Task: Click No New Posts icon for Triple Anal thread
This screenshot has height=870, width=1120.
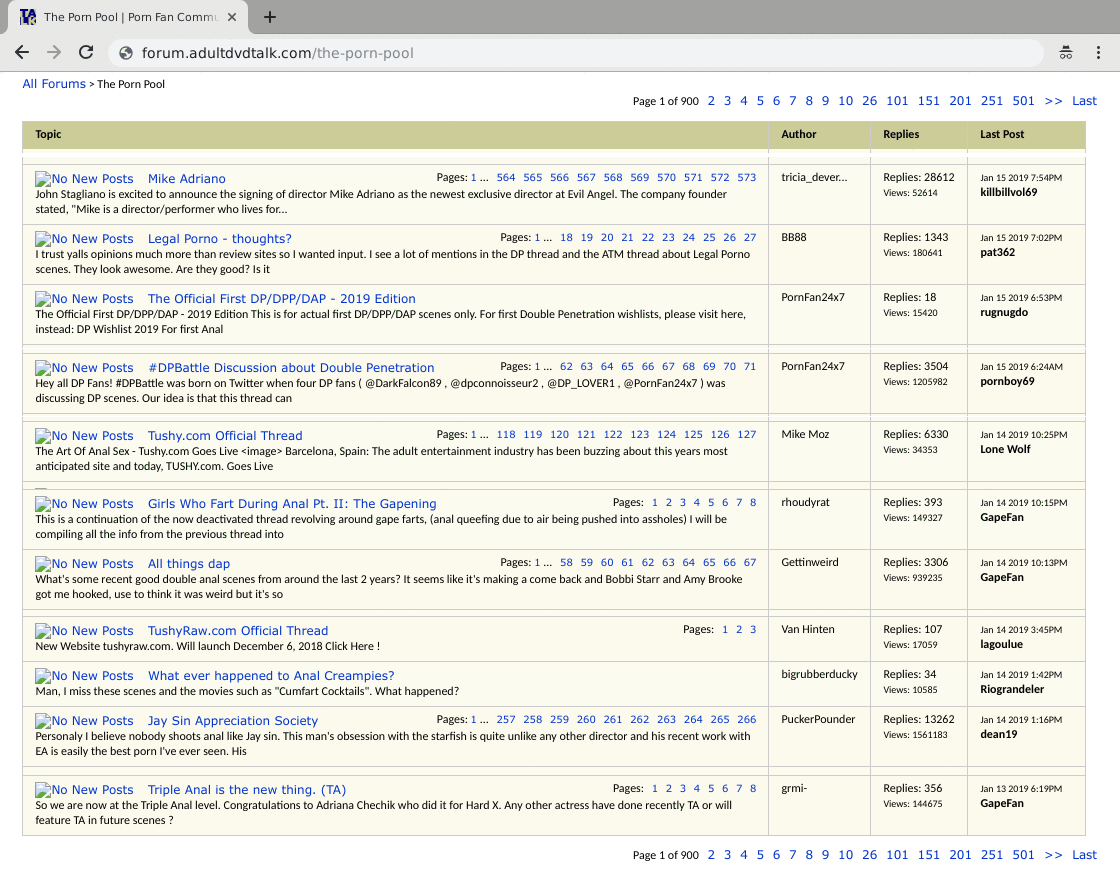Action: (84, 789)
